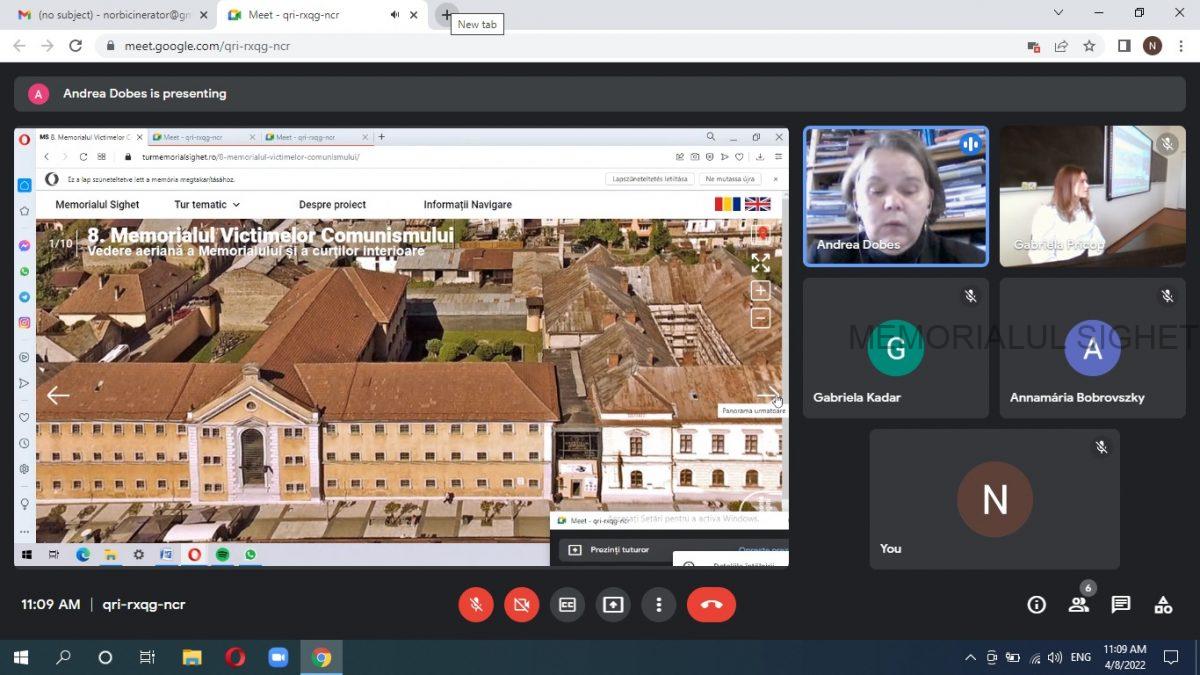Image resolution: width=1200 pixels, height=675 pixels.
Task: Open Meet's three-dot more options menu
Action: 658,604
